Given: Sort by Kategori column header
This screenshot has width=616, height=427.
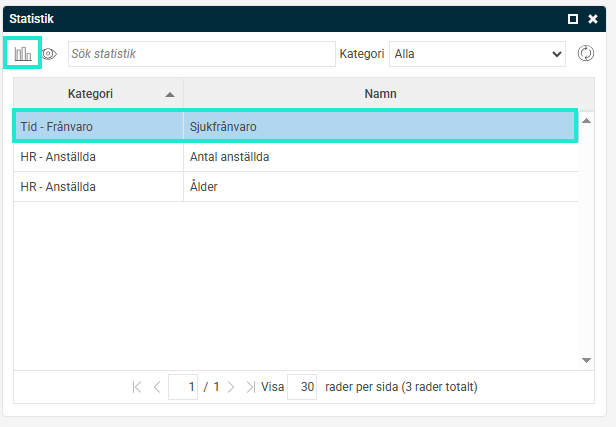Looking at the screenshot, I should (x=90, y=94).
